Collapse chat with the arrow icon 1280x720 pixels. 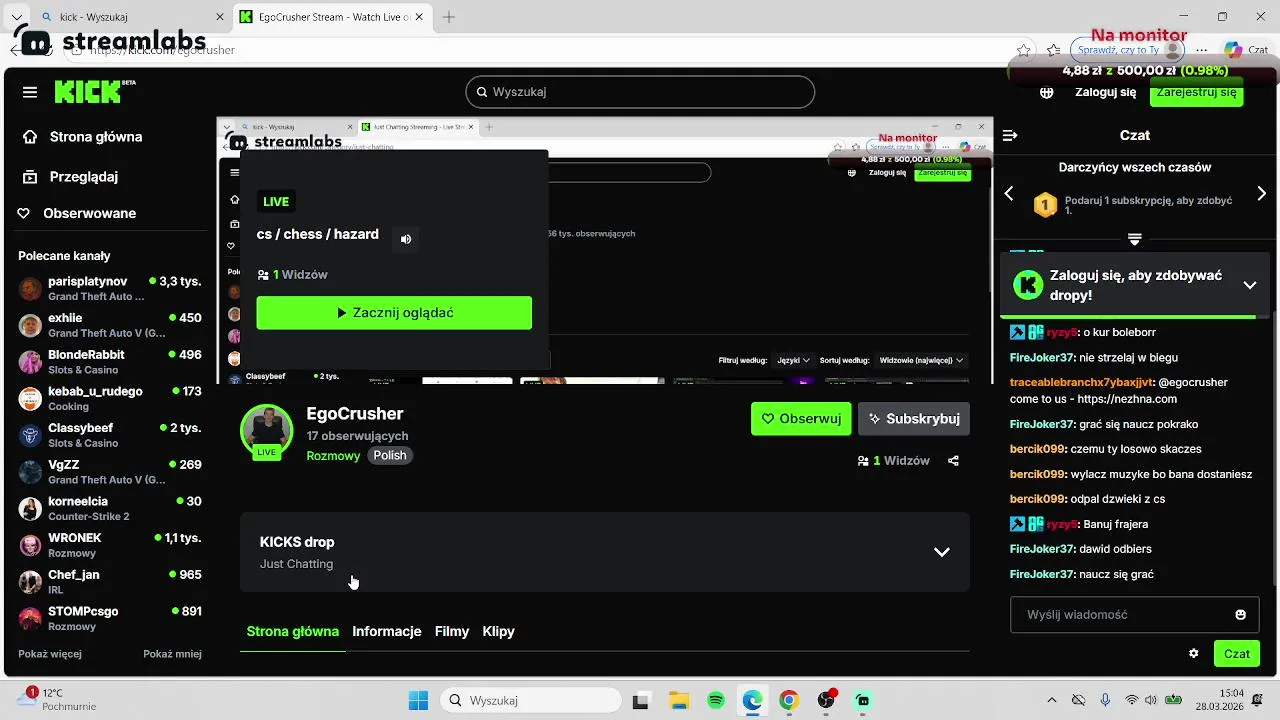1010,135
